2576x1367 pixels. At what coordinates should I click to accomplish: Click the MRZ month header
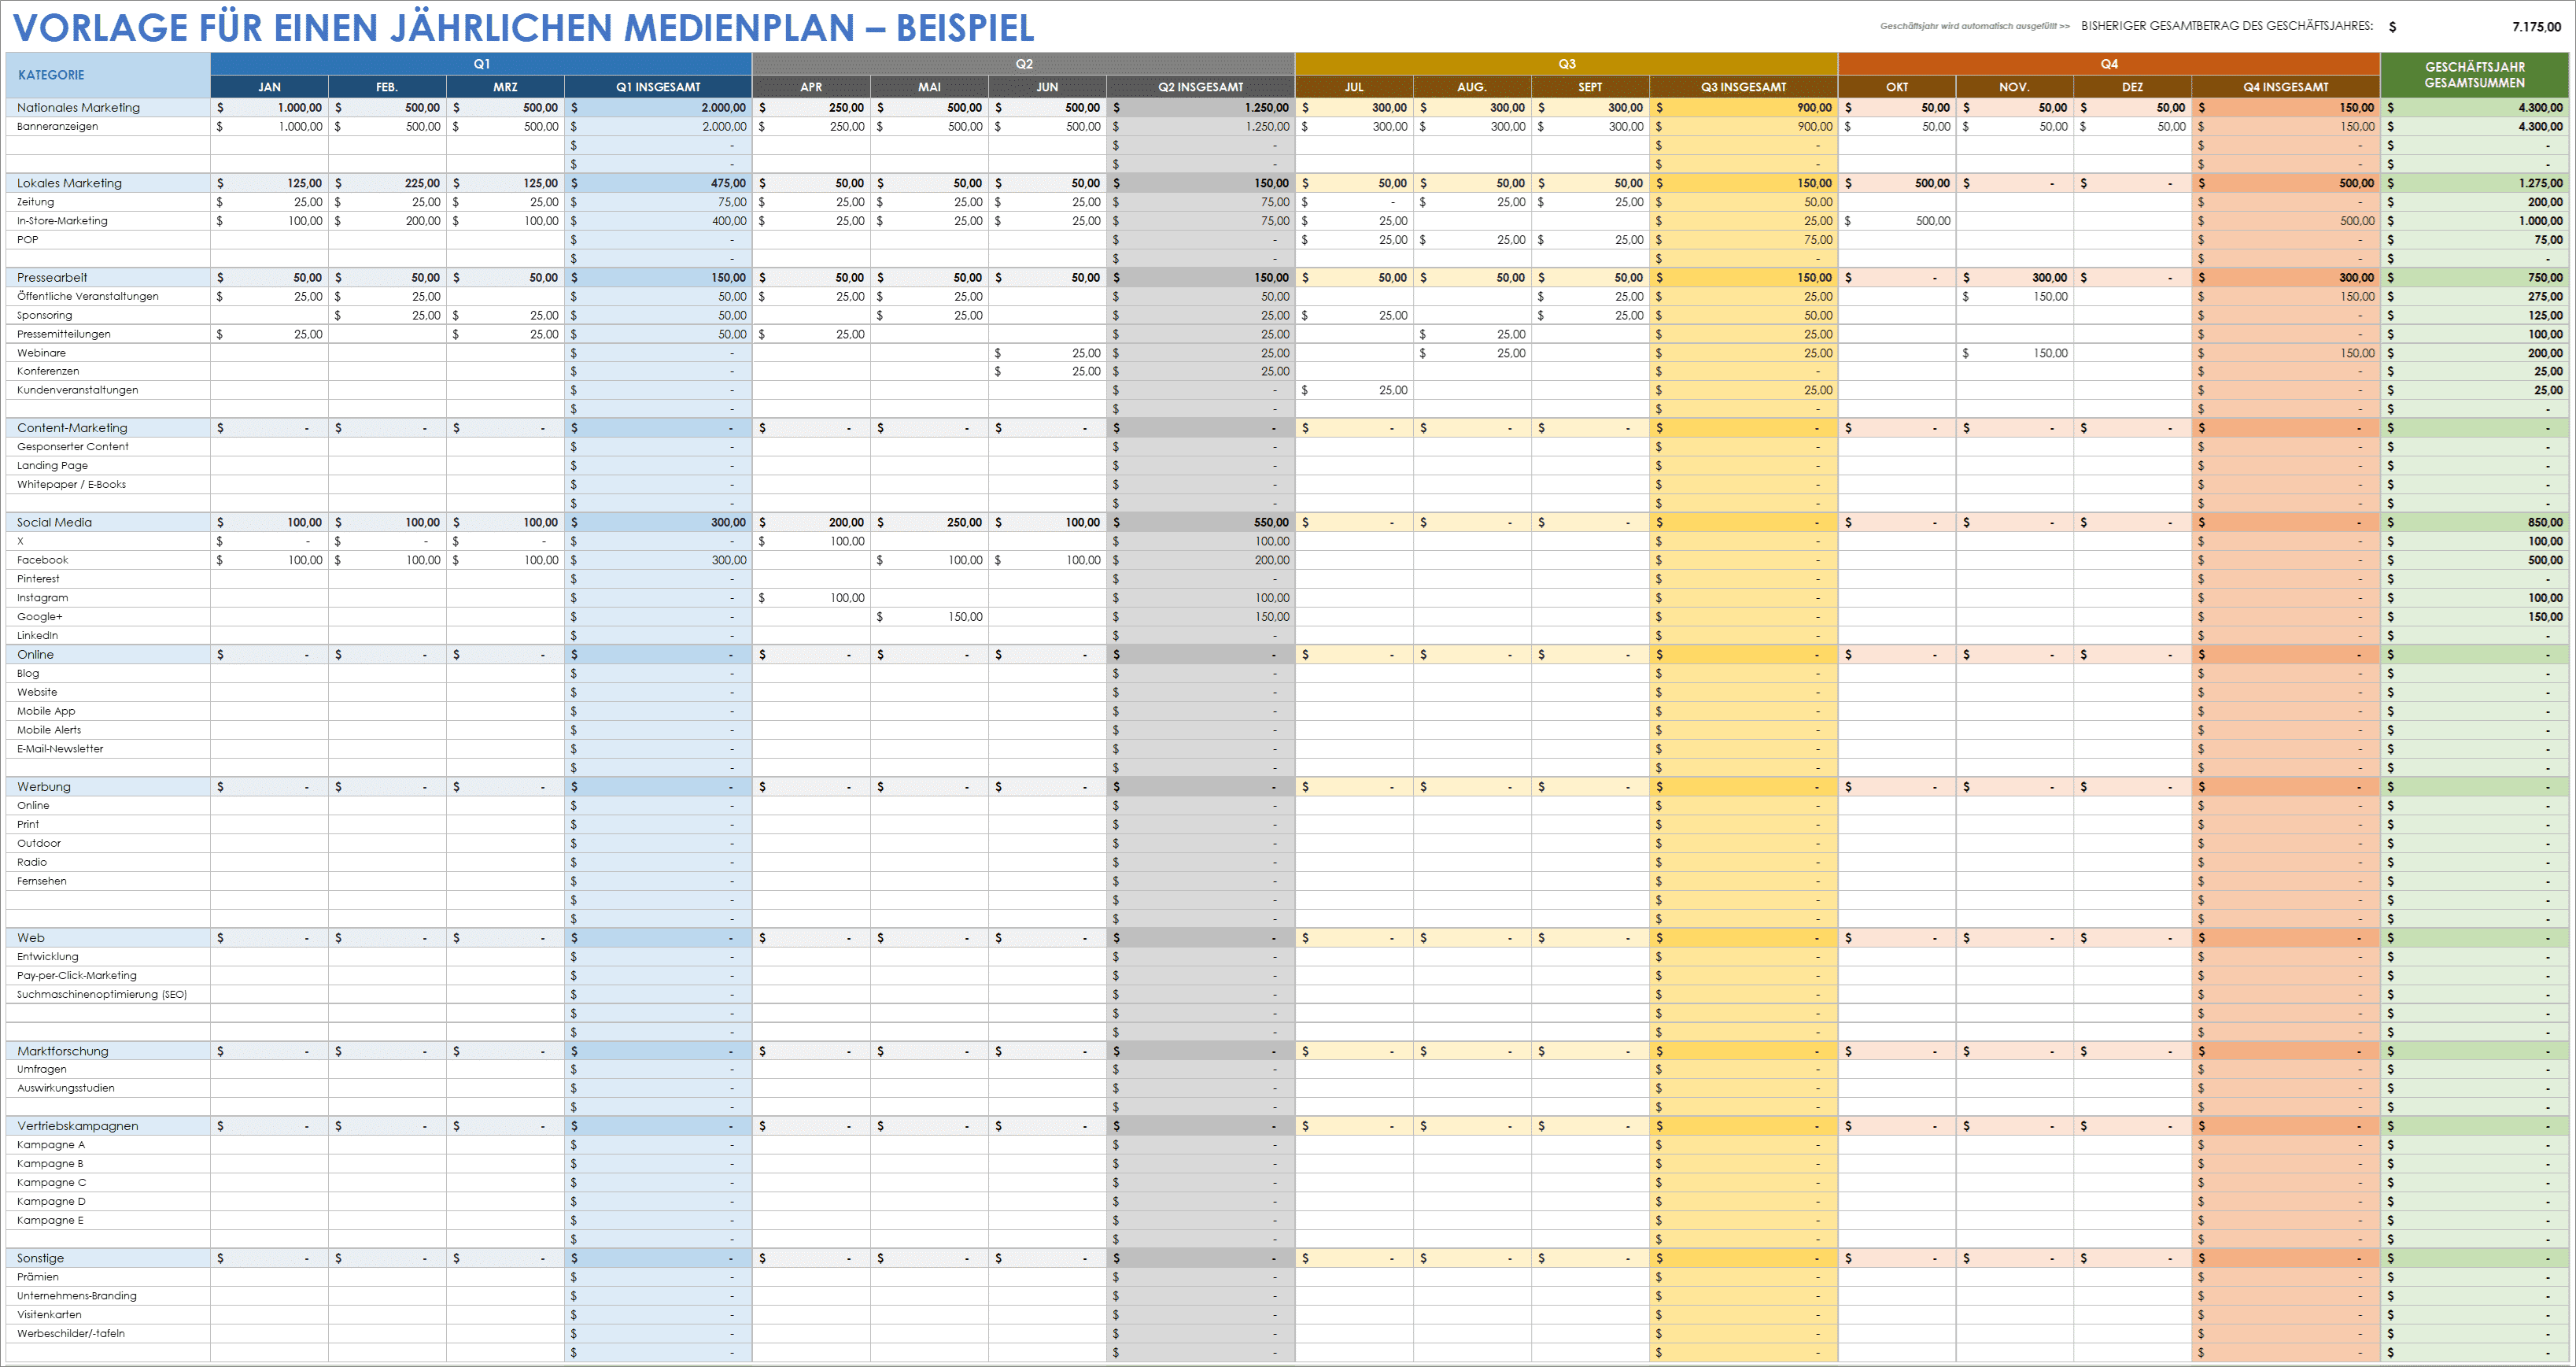(x=505, y=87)
